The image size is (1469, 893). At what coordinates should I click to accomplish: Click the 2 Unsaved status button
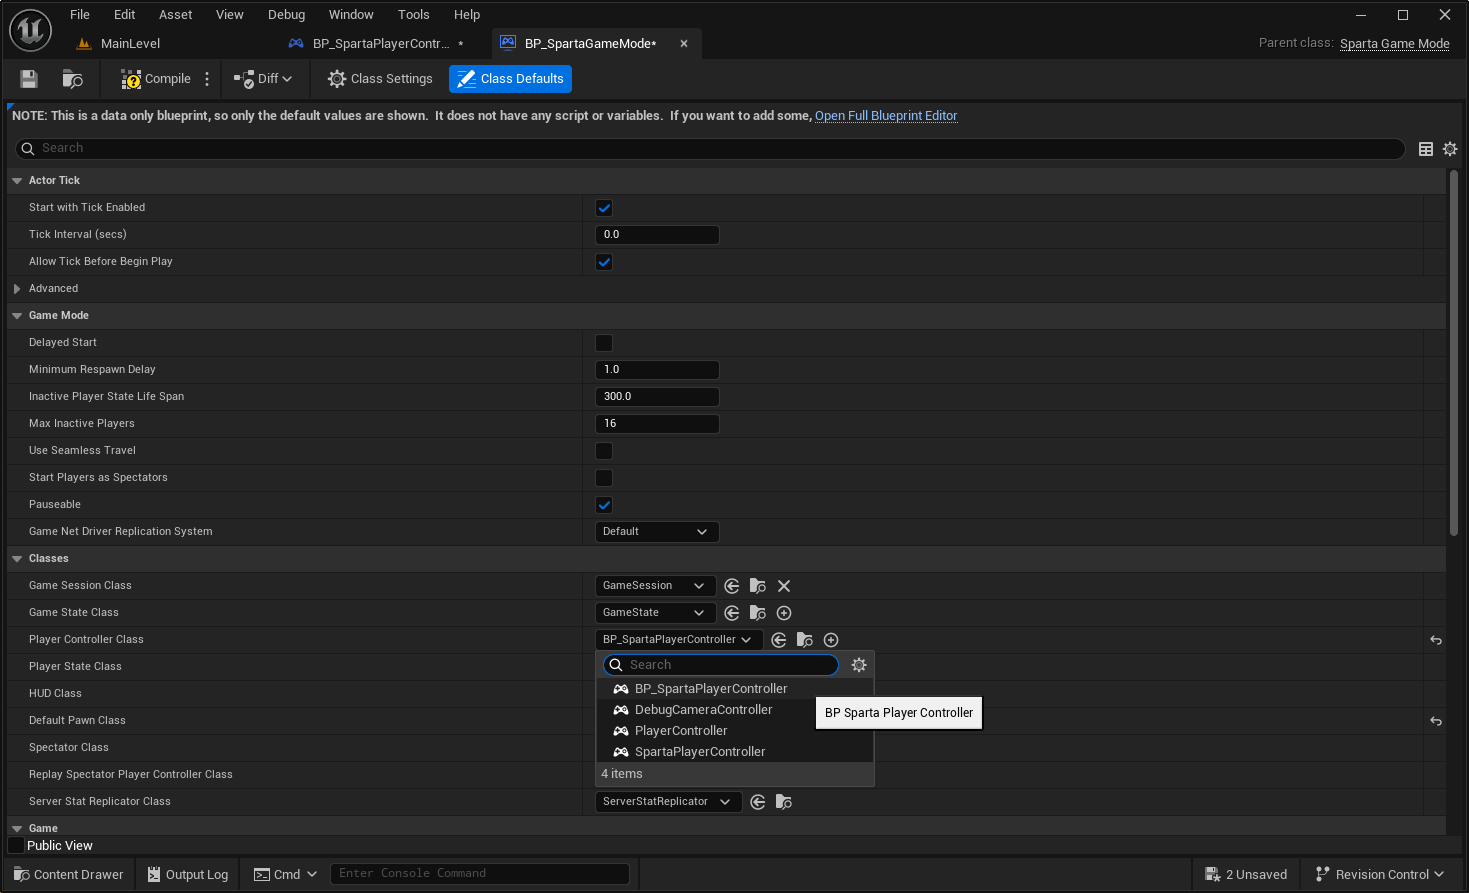pyautogui.click(x=1247, y=875)
